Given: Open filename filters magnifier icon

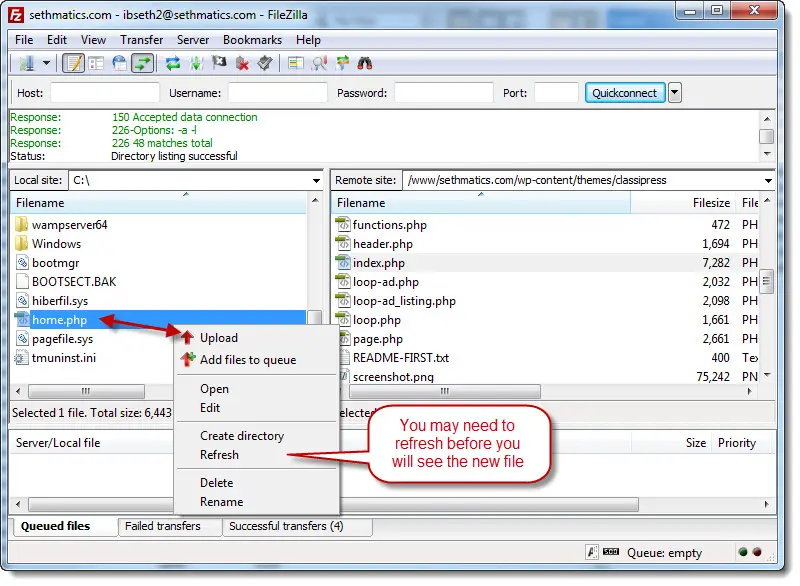Looking at the screenshot, I should (x=319, y=63).
